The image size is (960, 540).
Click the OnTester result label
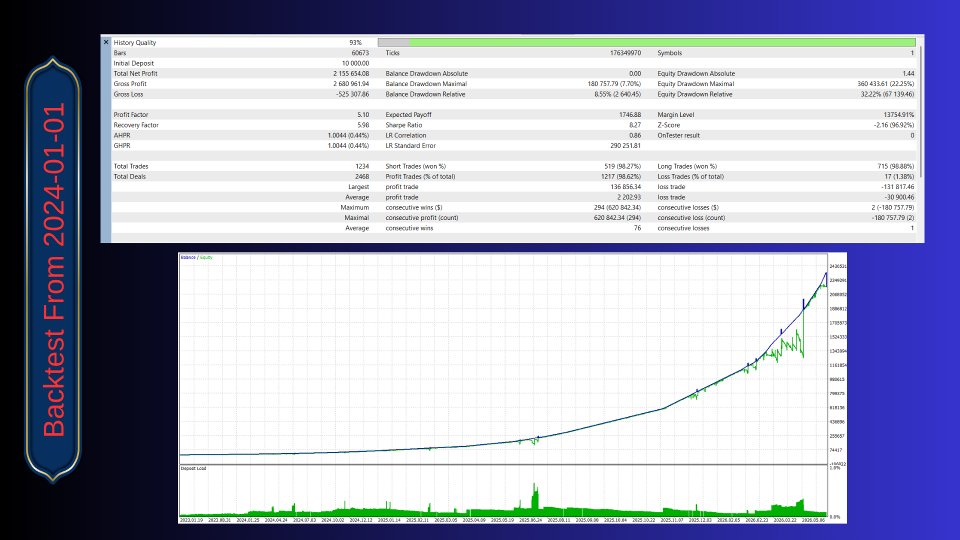click(x=678, y=135)
